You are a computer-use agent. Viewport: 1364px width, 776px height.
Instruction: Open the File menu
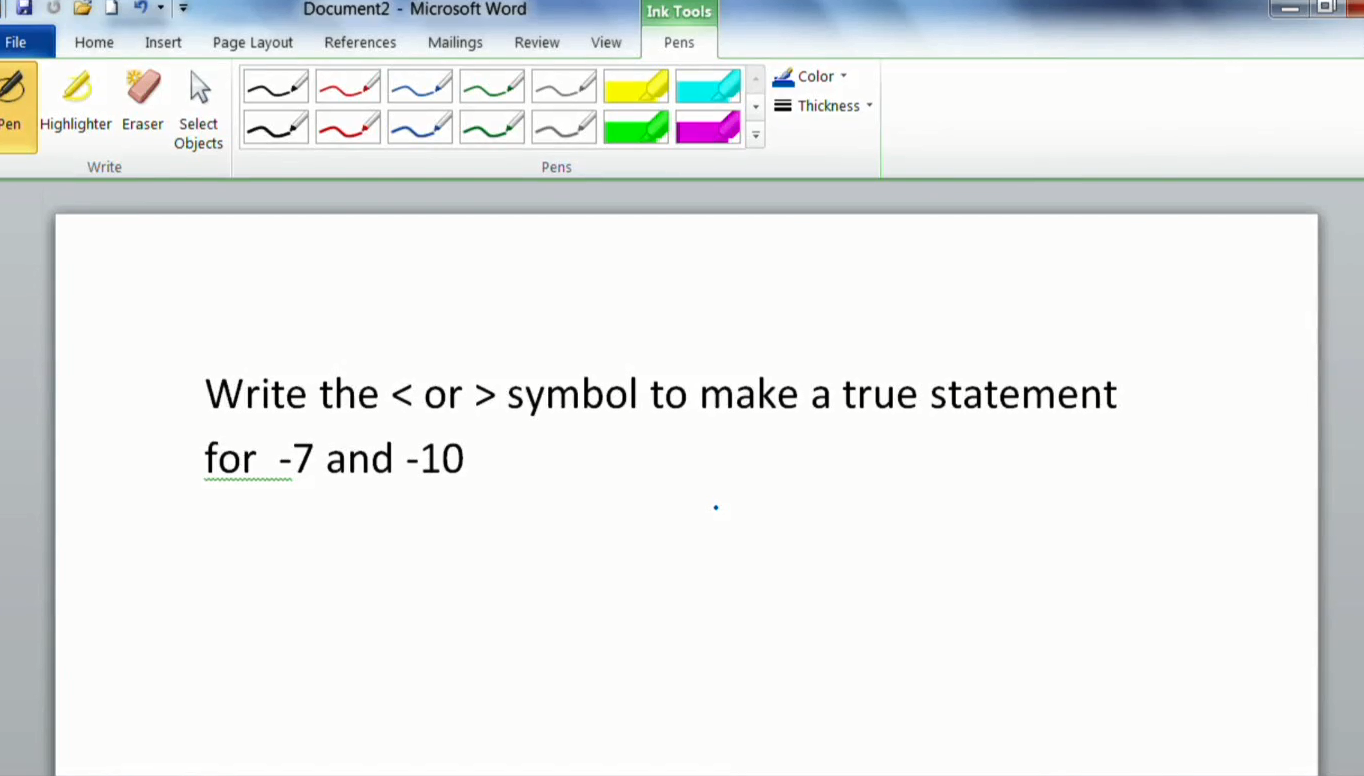tap(15, 42)
